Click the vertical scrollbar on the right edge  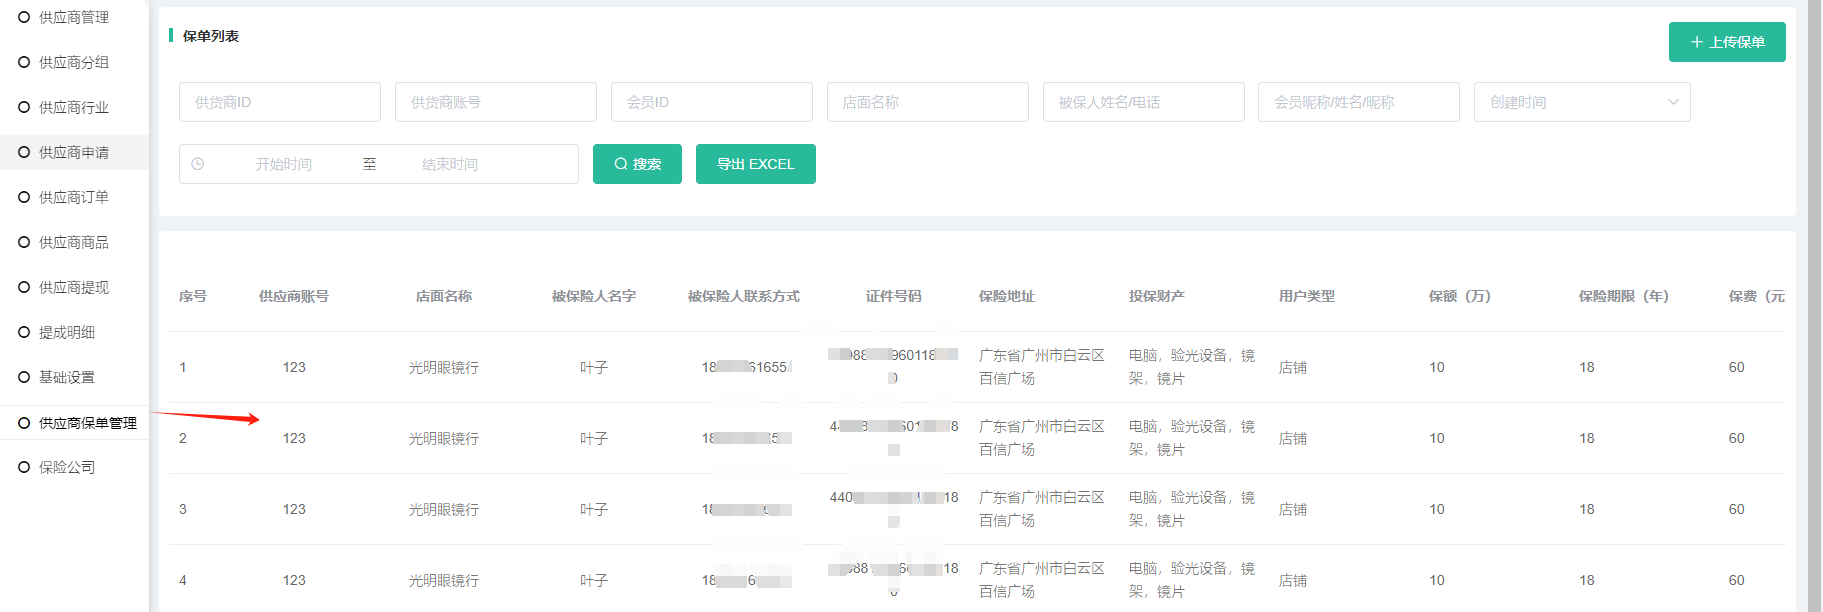click(1814, 300)
